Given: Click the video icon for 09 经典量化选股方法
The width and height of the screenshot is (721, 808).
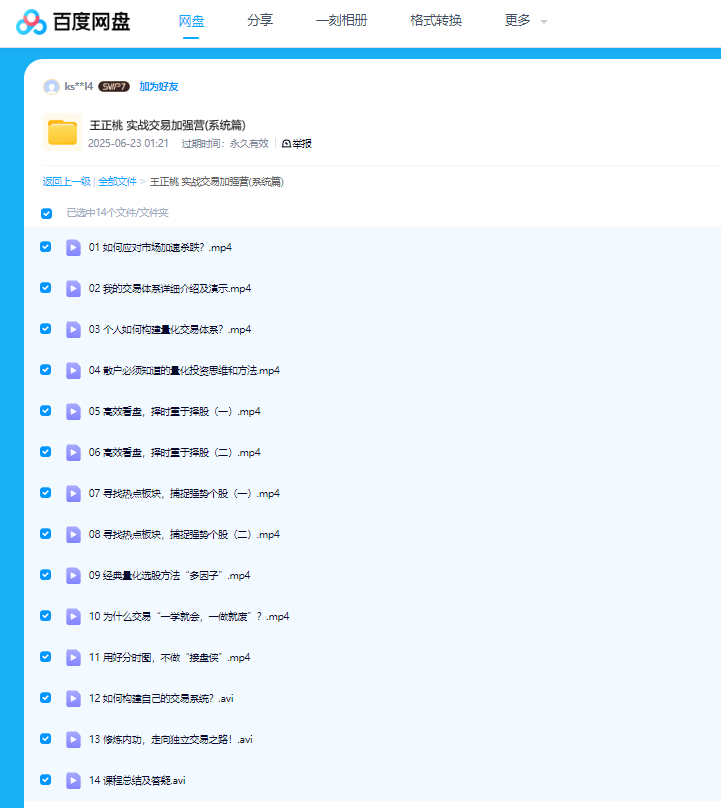Looking at the screenshot, I should [73, 575].
